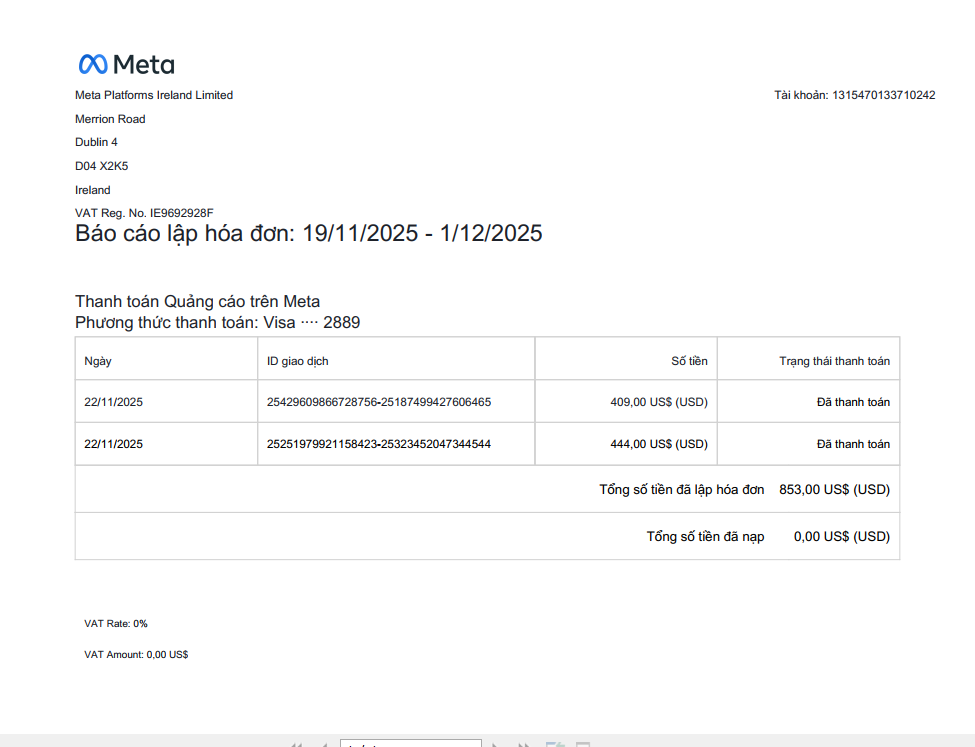Click the "Trạng thái thanh toán" column header
The image size is (975, 747).
[834, 361]
